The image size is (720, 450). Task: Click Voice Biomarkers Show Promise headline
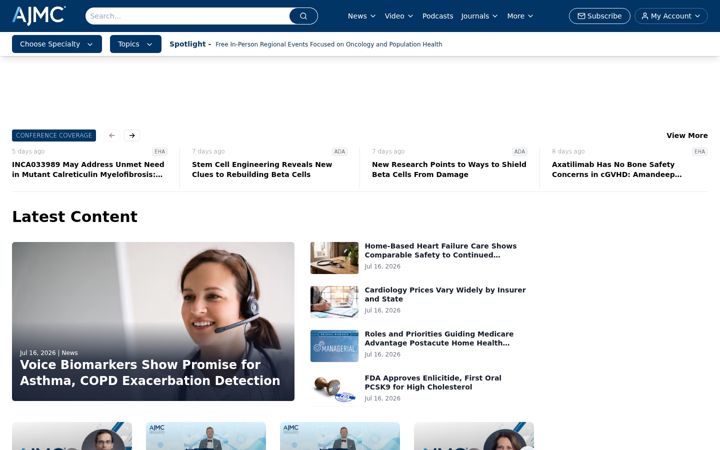(x=150, y=372)
